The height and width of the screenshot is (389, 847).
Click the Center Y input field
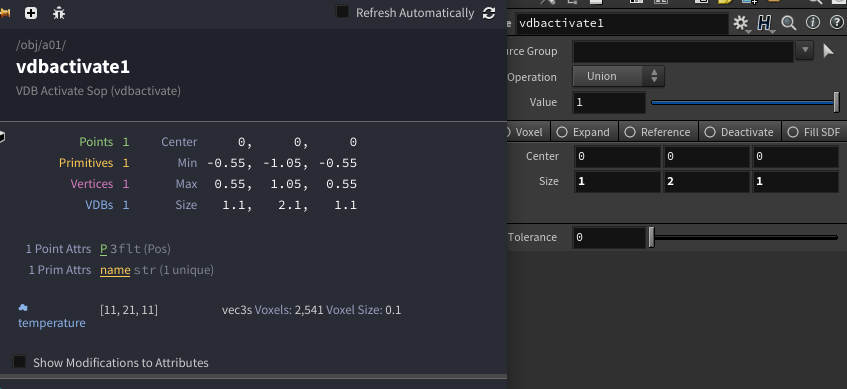point(707,157)
